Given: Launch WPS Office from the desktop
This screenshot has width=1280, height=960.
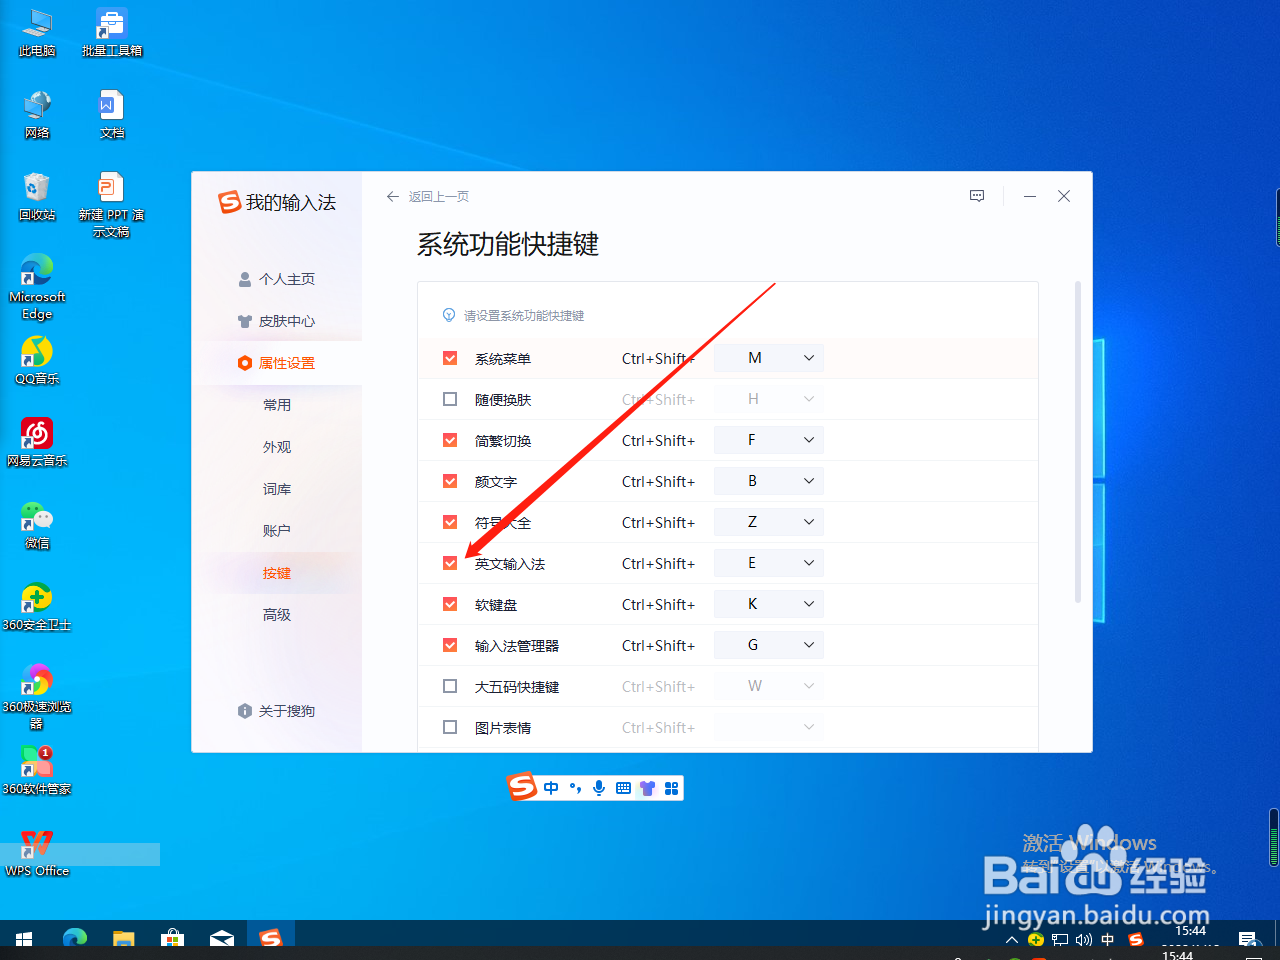Looking at the screenshot, I should point(37,852).
